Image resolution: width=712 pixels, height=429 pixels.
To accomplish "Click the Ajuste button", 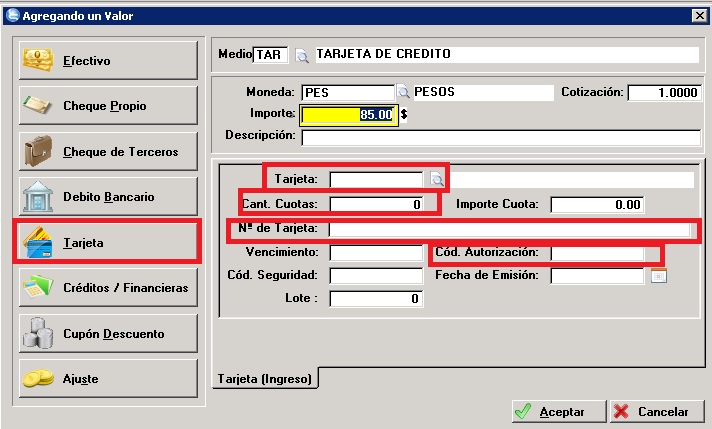I will click(108, 379).
